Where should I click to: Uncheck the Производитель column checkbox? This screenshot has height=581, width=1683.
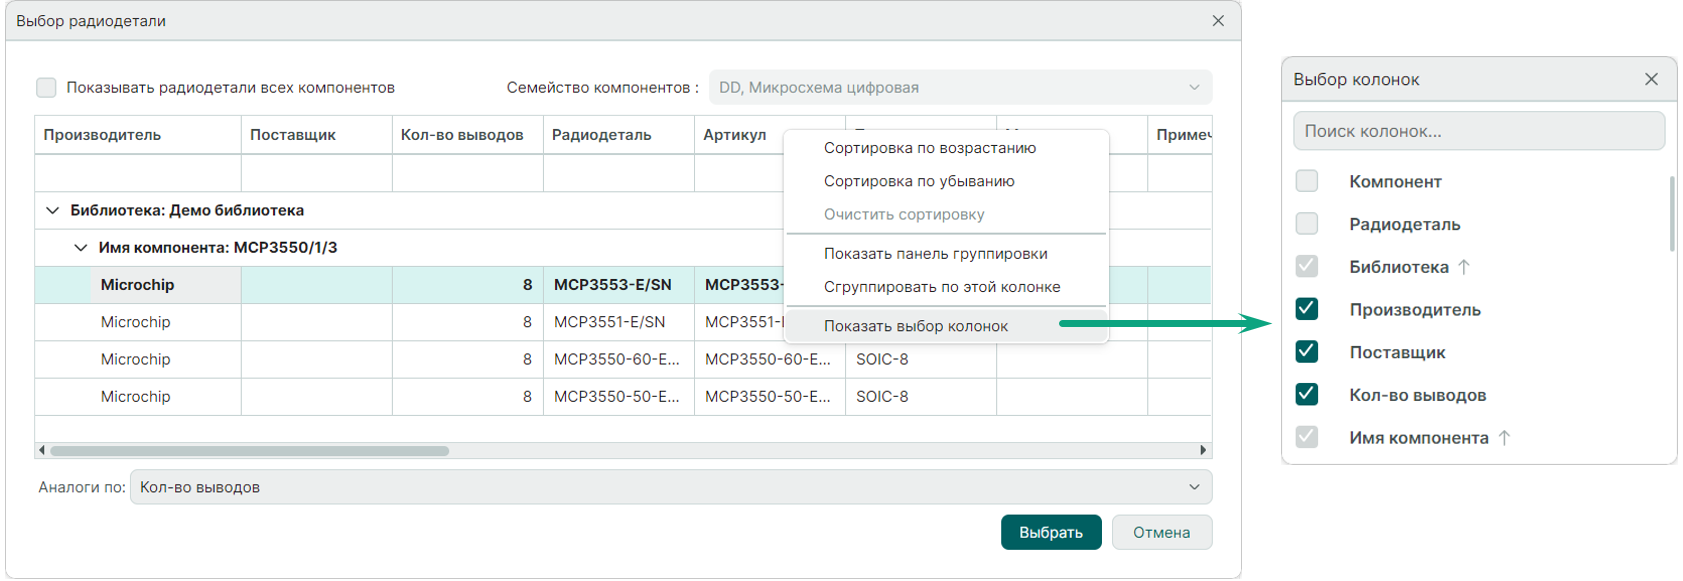[1306, 309]
